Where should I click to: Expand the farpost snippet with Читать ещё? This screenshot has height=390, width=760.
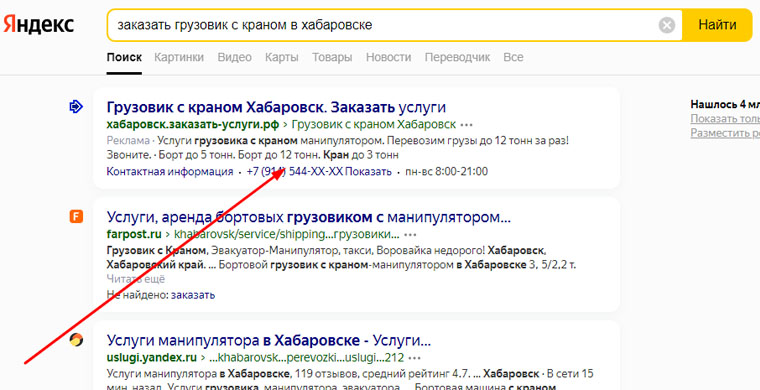pos(136,279)
